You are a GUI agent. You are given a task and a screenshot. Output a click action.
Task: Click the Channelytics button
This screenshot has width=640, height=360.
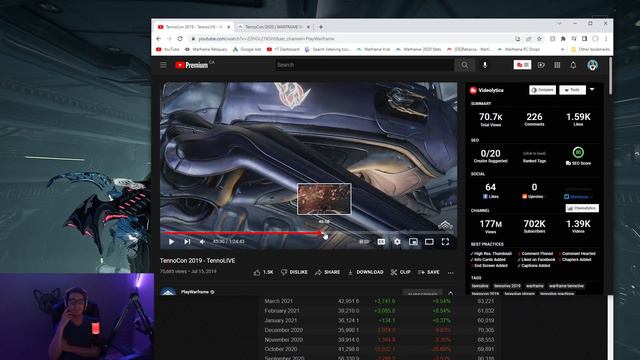(x=582, y=208)
